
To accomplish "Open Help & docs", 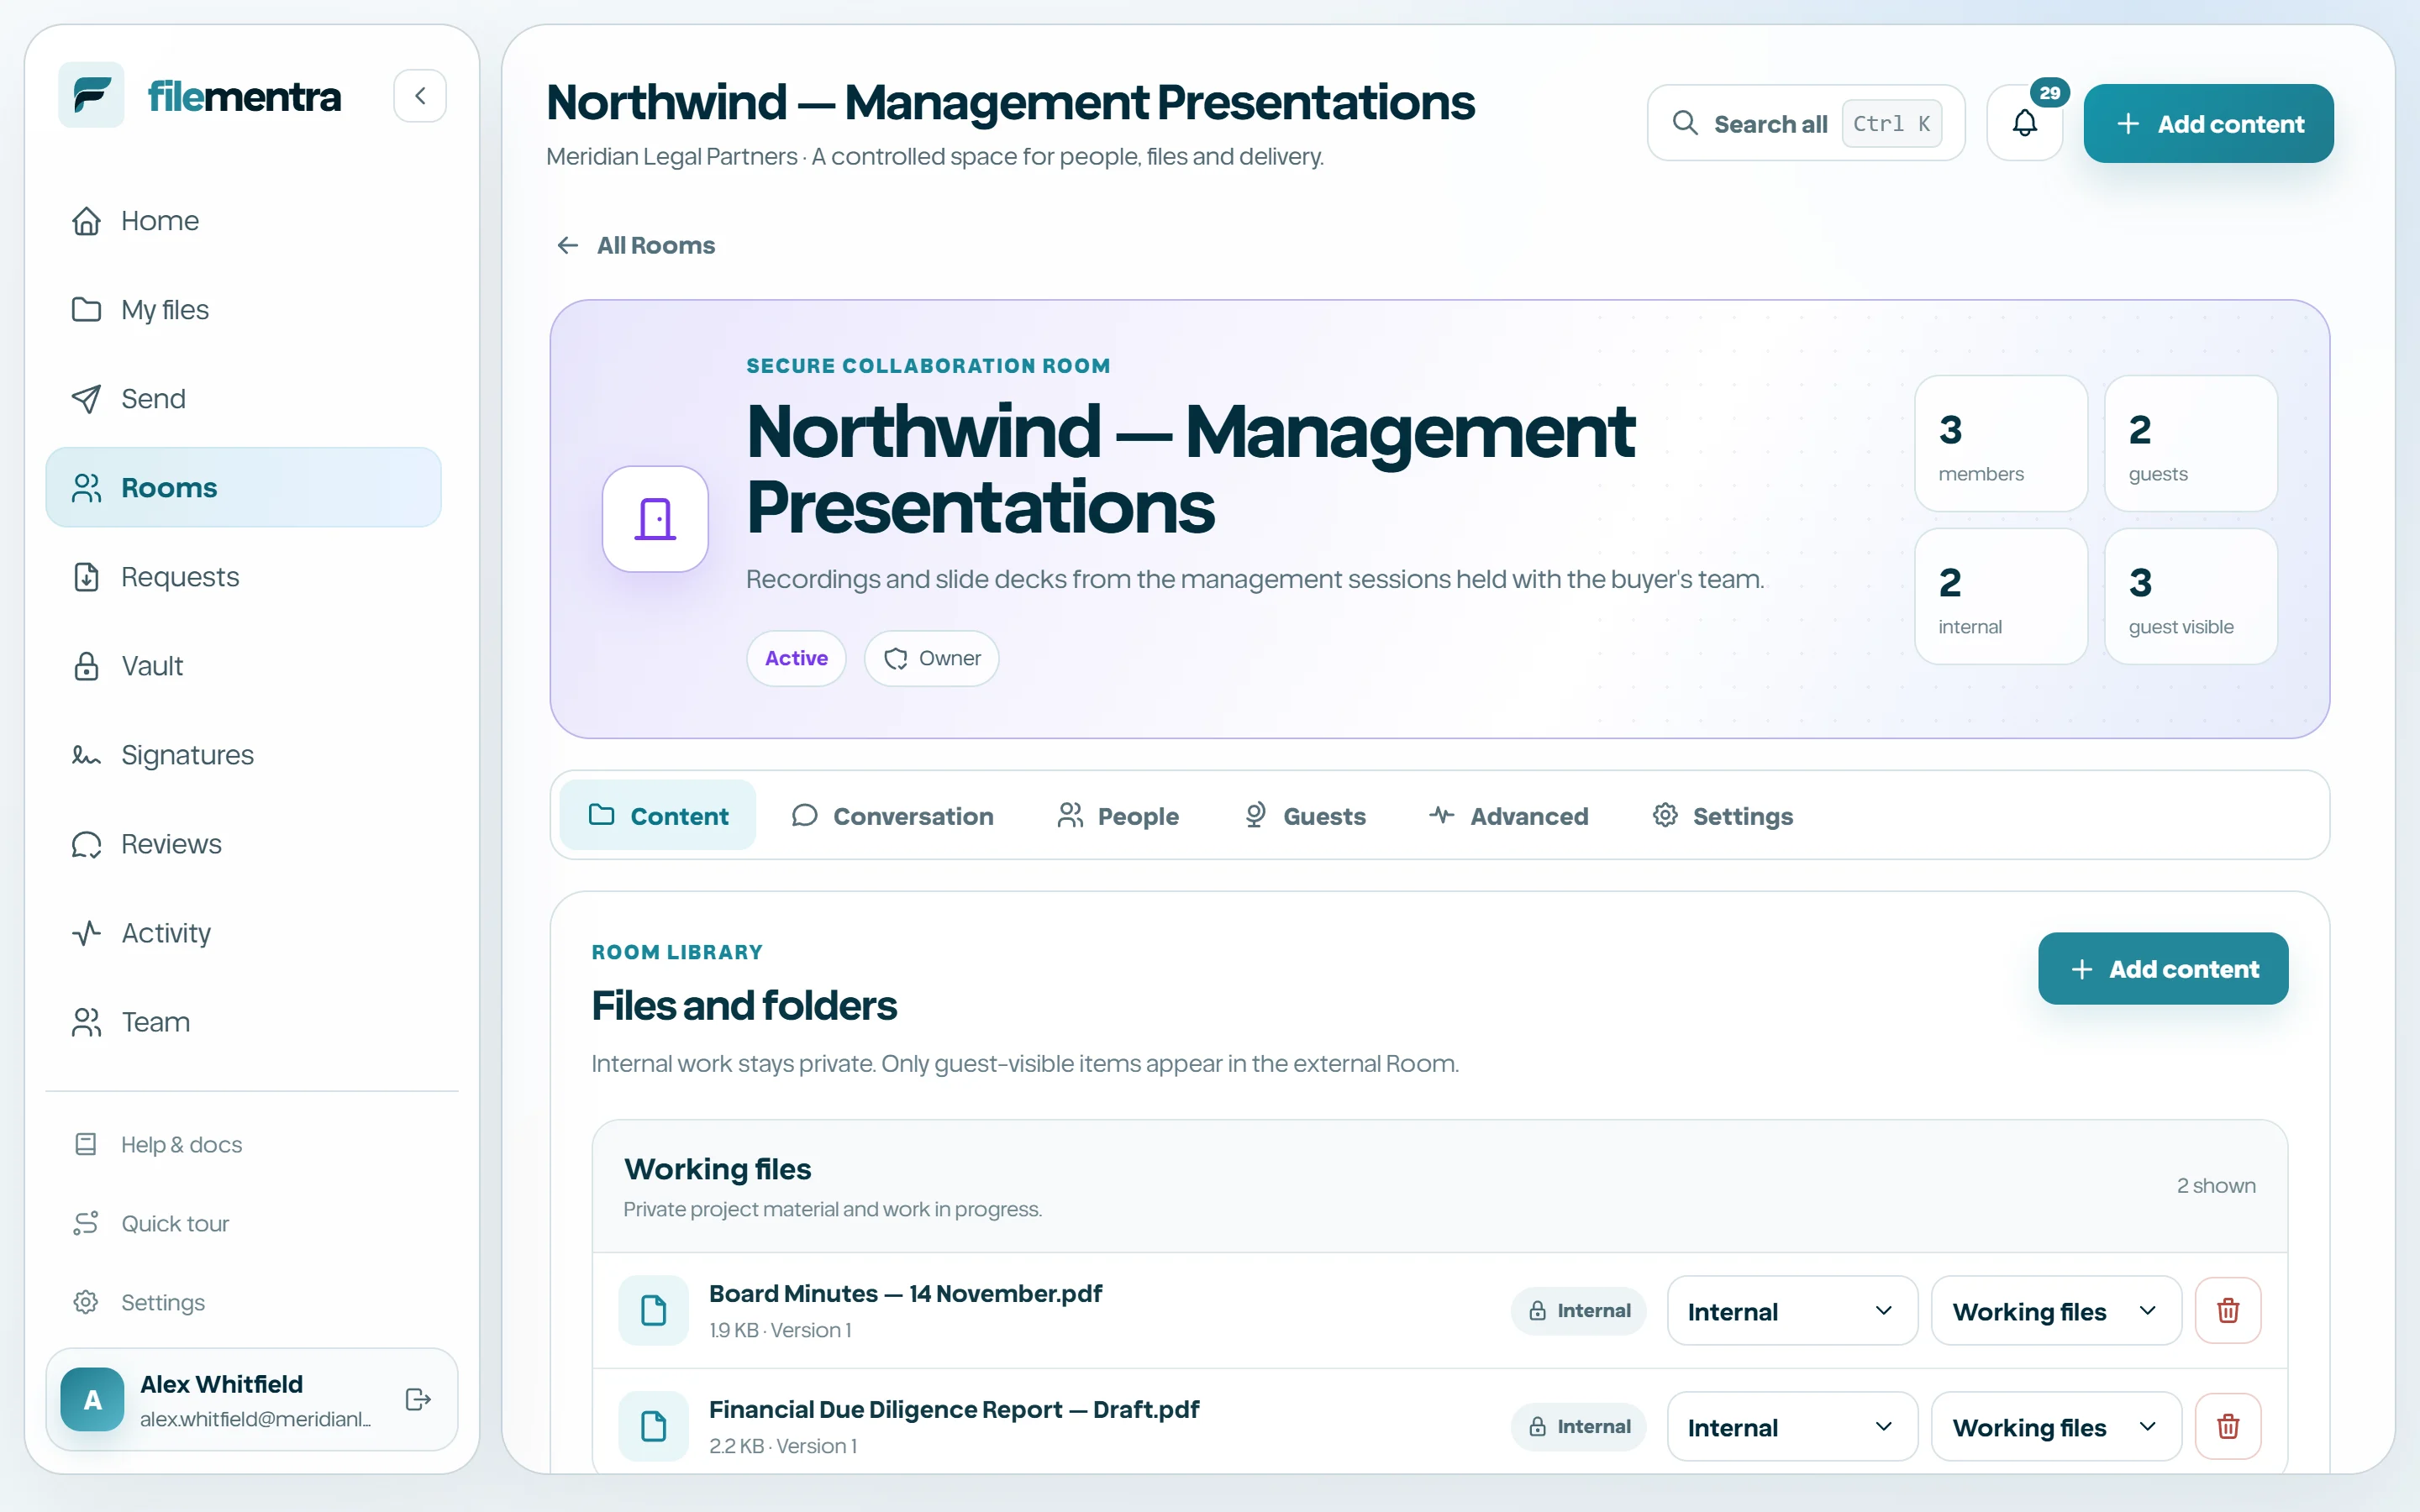I will pos(243,1144).
